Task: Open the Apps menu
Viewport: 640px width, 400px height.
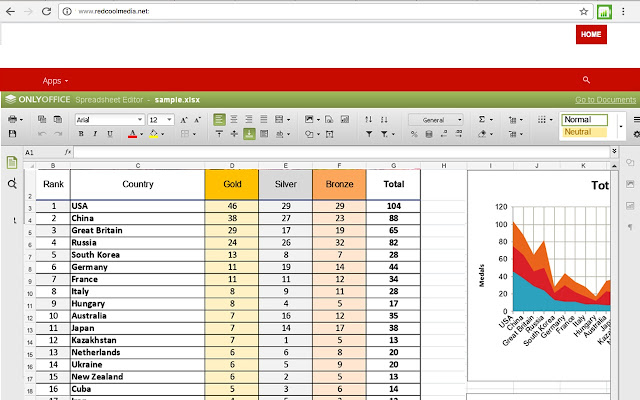Action: (x=55, y=80)
